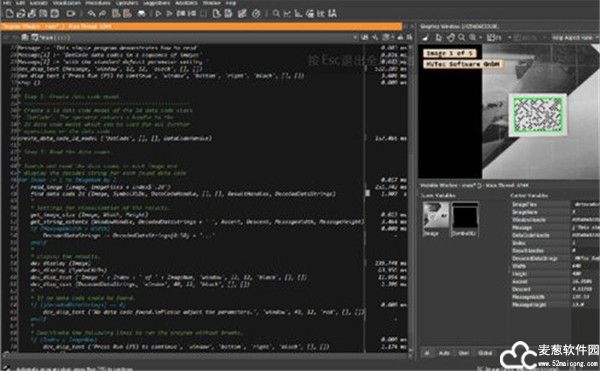Open the Suggestions menu
The width and height of the screenshot is (600, 371).
click(x=157, y=3)
